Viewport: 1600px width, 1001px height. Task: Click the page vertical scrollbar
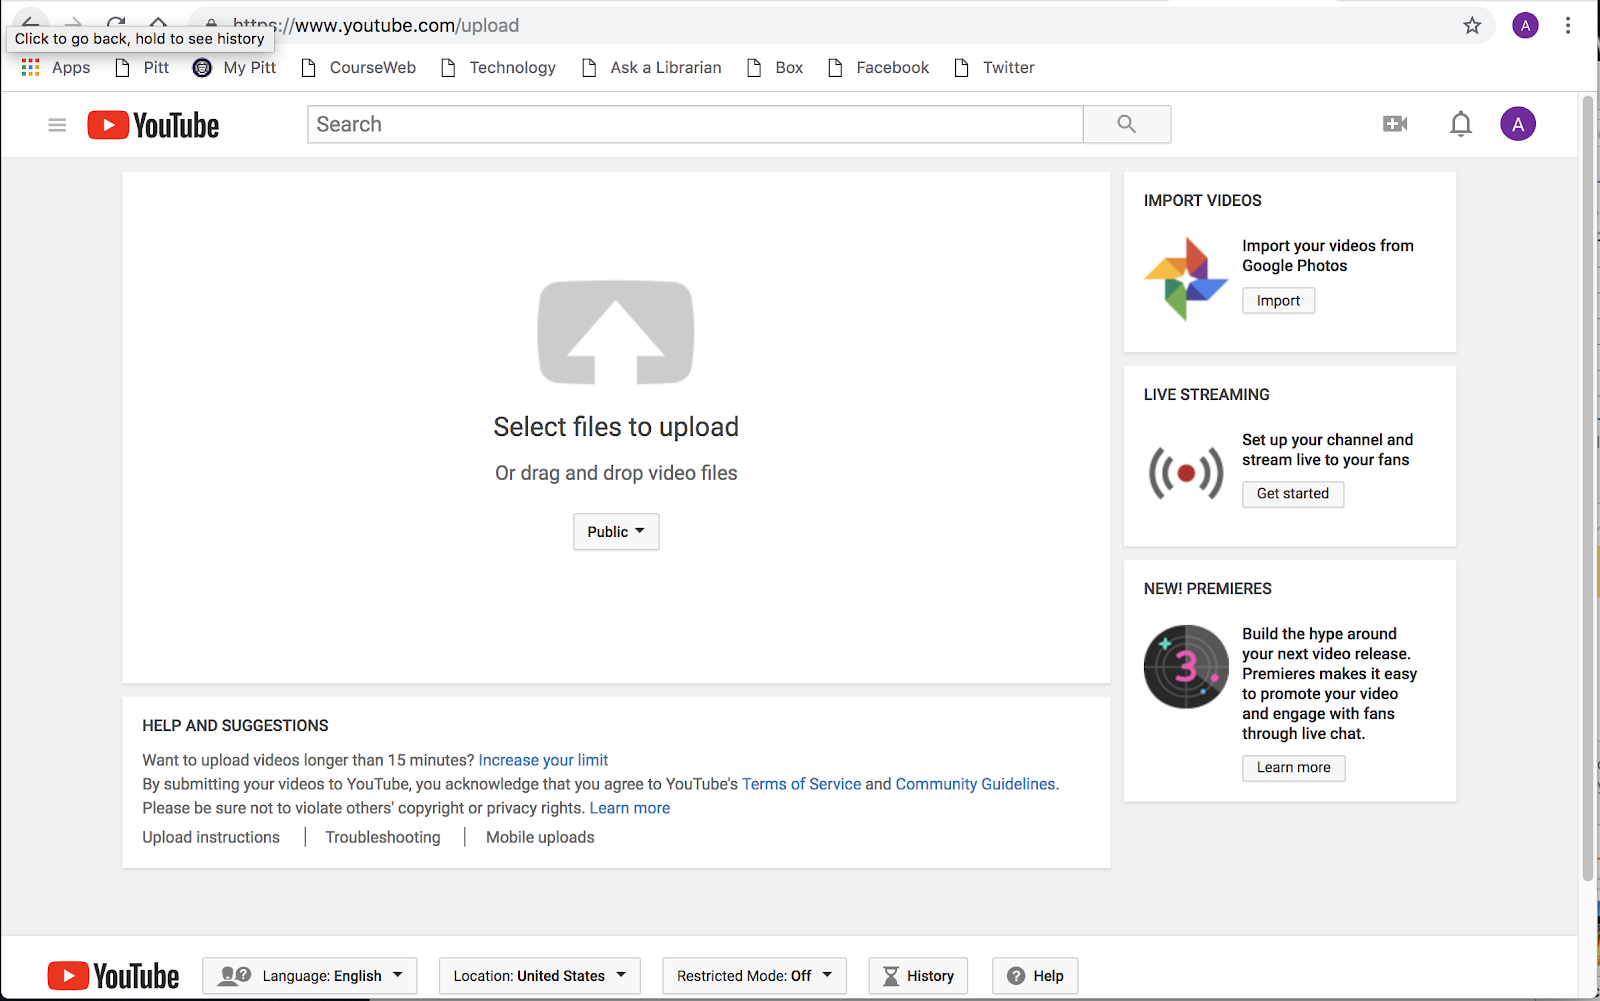tap(1588, 487)
